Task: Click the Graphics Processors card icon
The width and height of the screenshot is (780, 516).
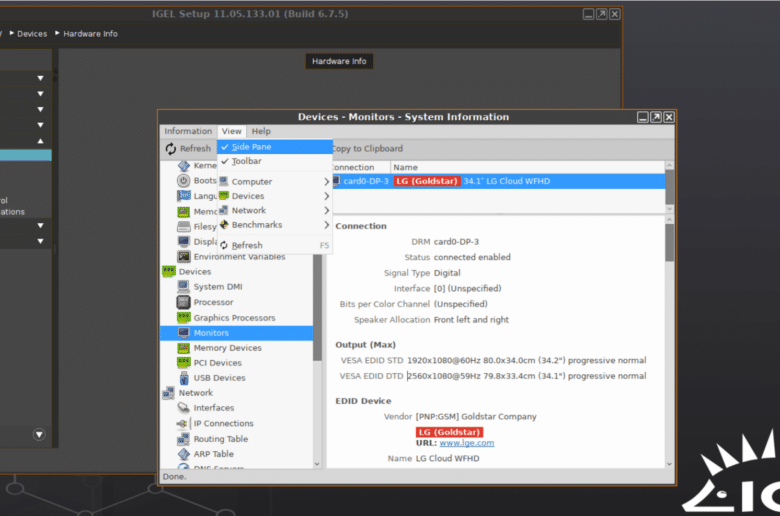Action: 184,317
